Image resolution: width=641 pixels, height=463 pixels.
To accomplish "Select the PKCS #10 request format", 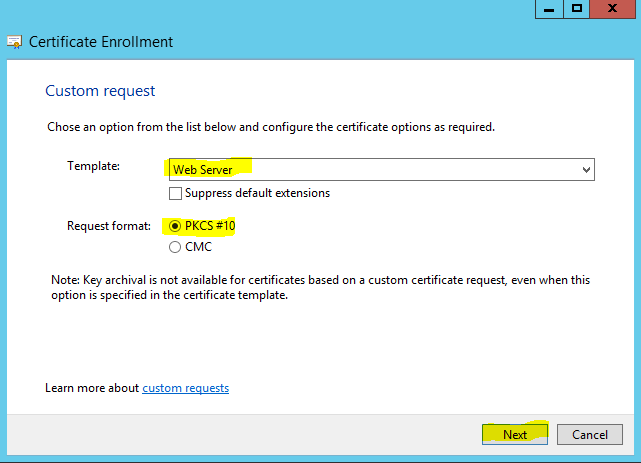I will (x=176, y=226).
